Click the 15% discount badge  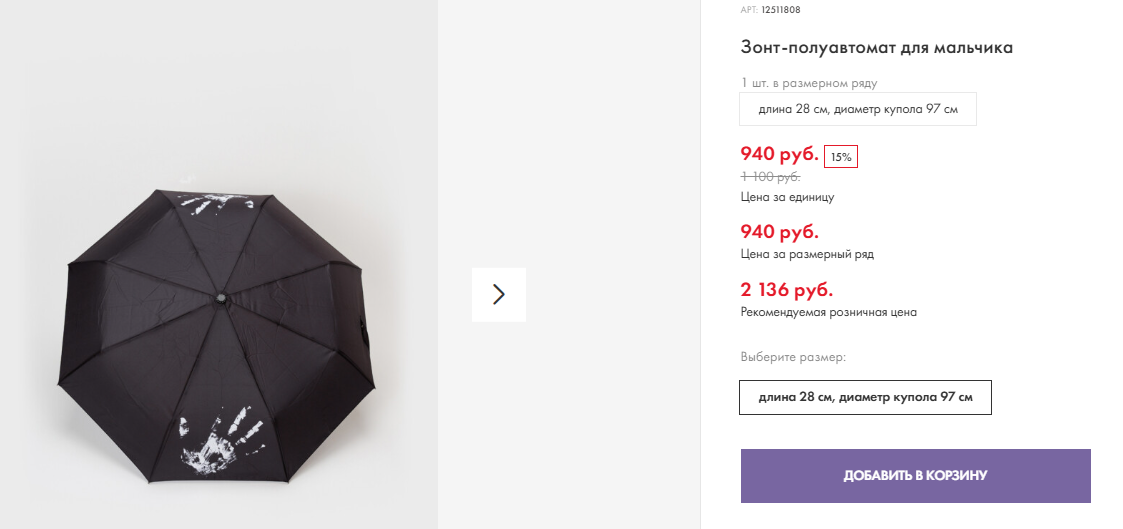(x=841, y=157)
